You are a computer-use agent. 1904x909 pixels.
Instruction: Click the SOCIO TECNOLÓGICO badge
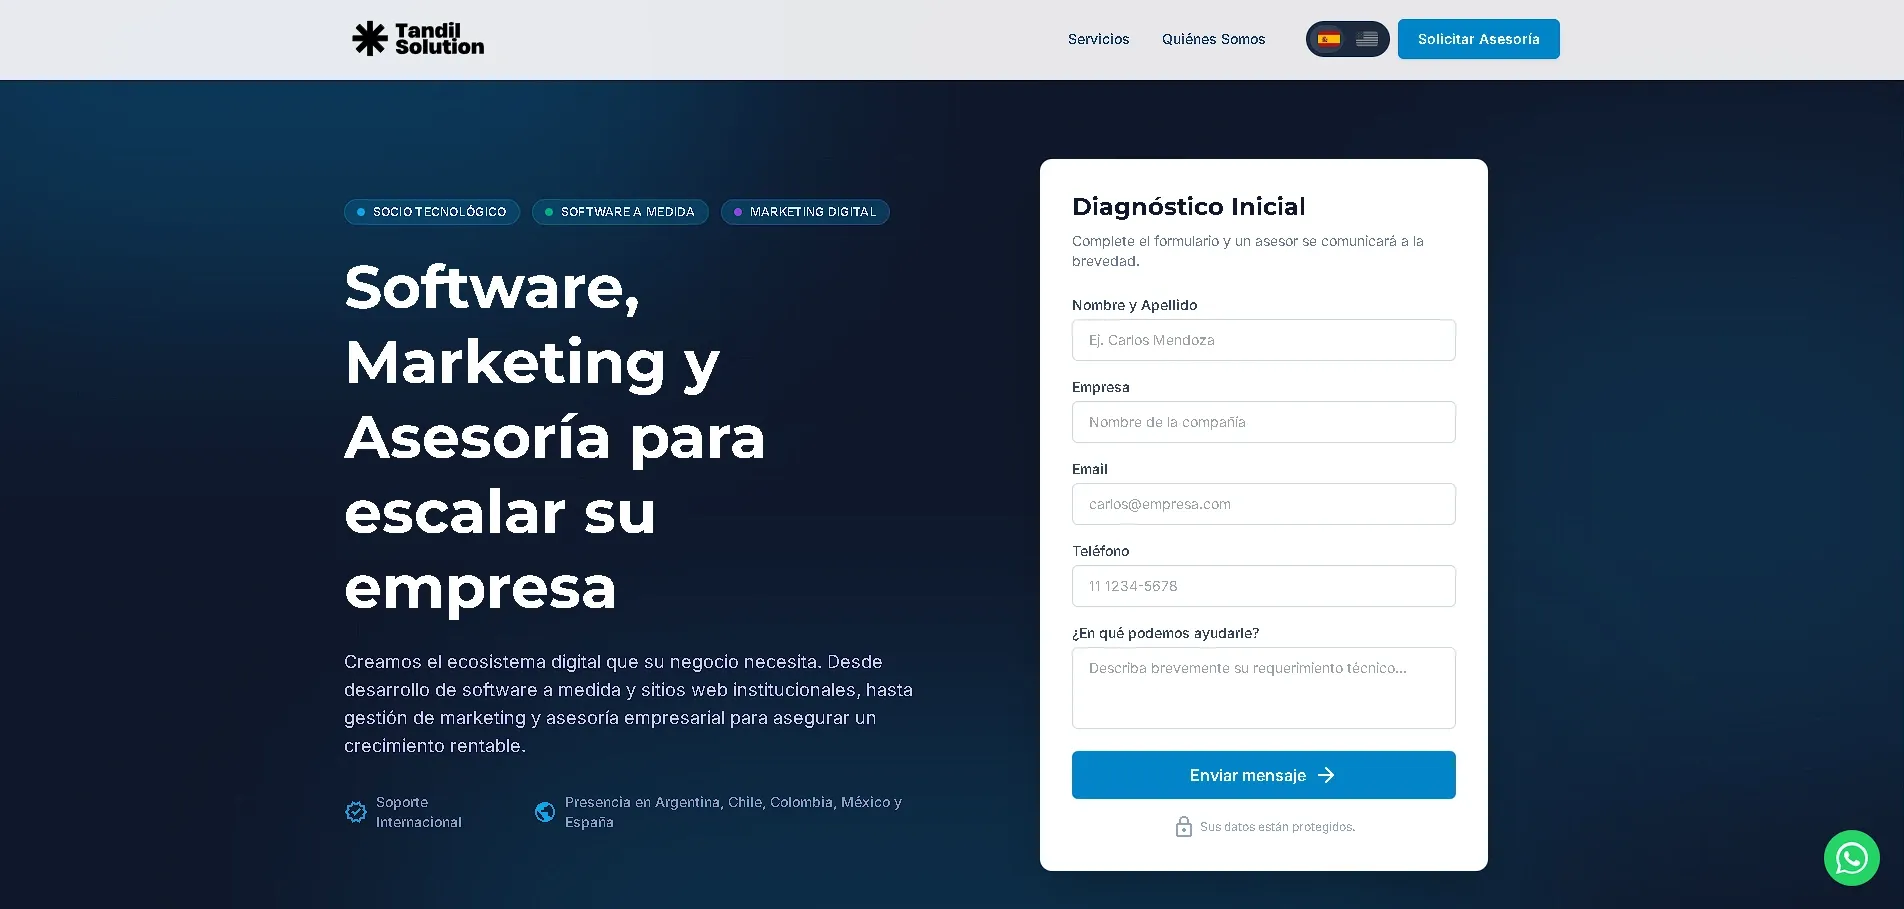coord(432,212)
